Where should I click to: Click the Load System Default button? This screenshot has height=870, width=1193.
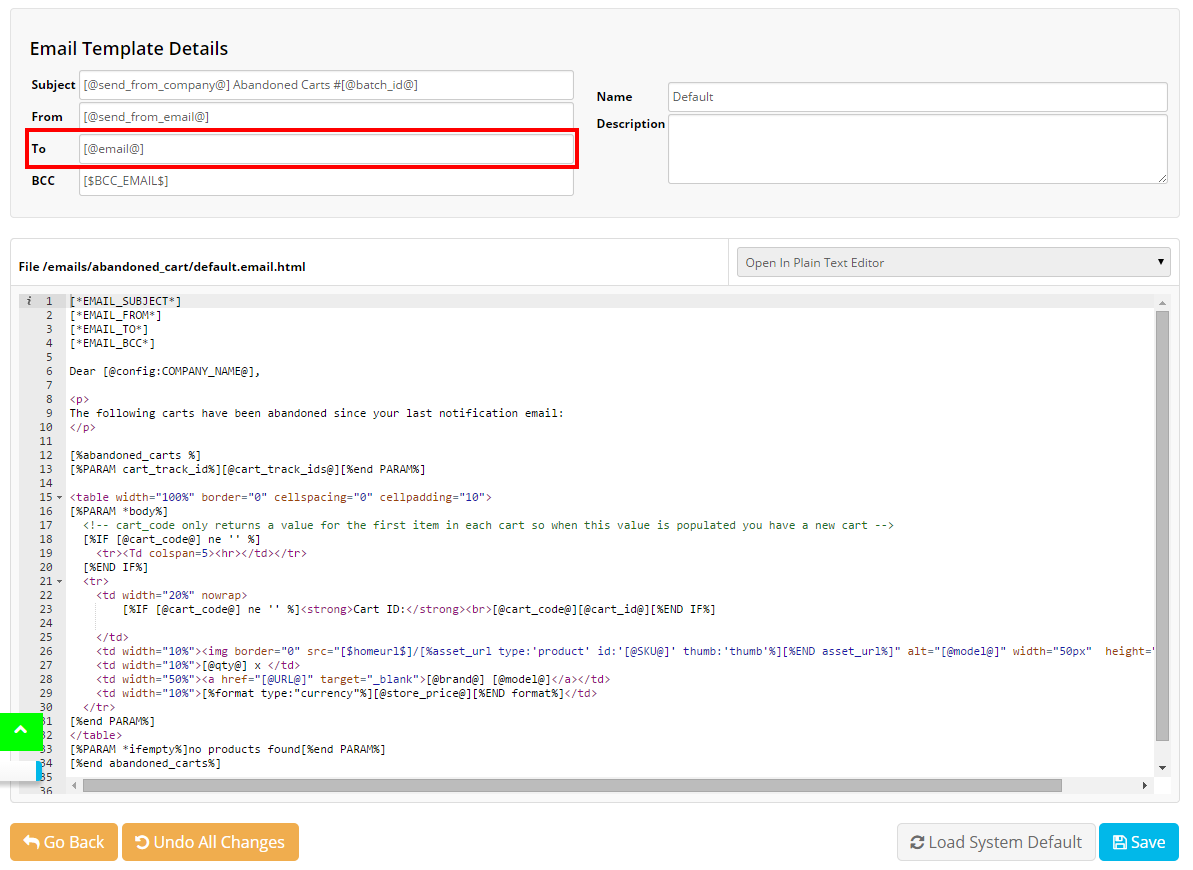[996, 842]
